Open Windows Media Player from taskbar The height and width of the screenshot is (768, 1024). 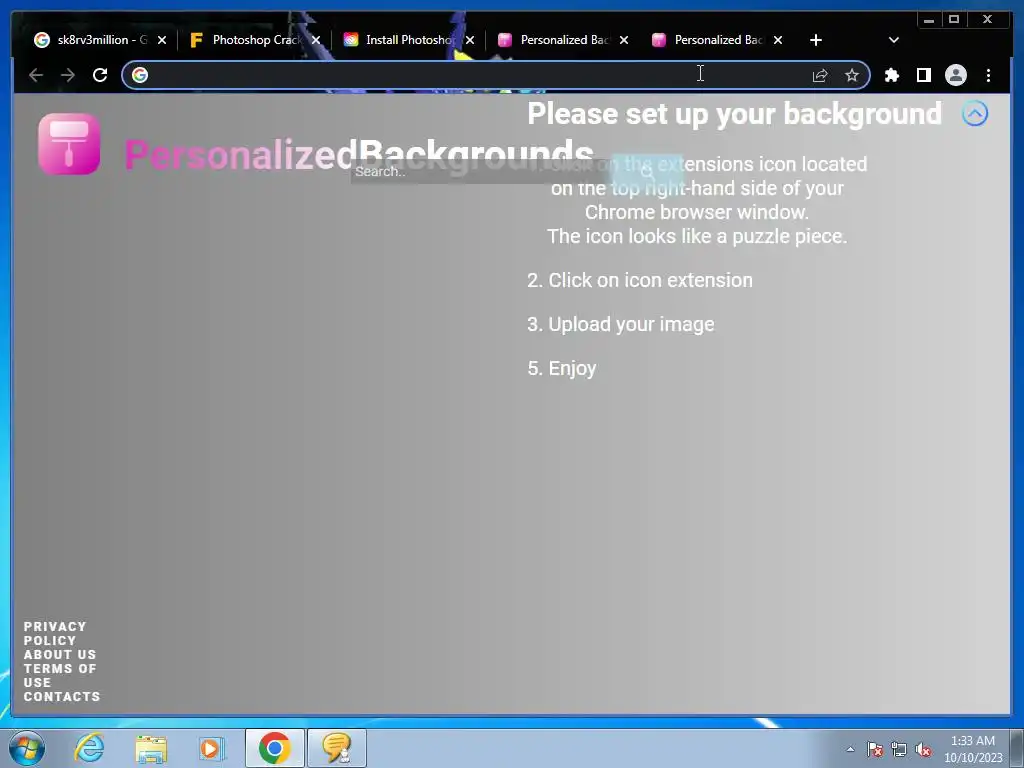pyautogui.click(x=212, y=748)
